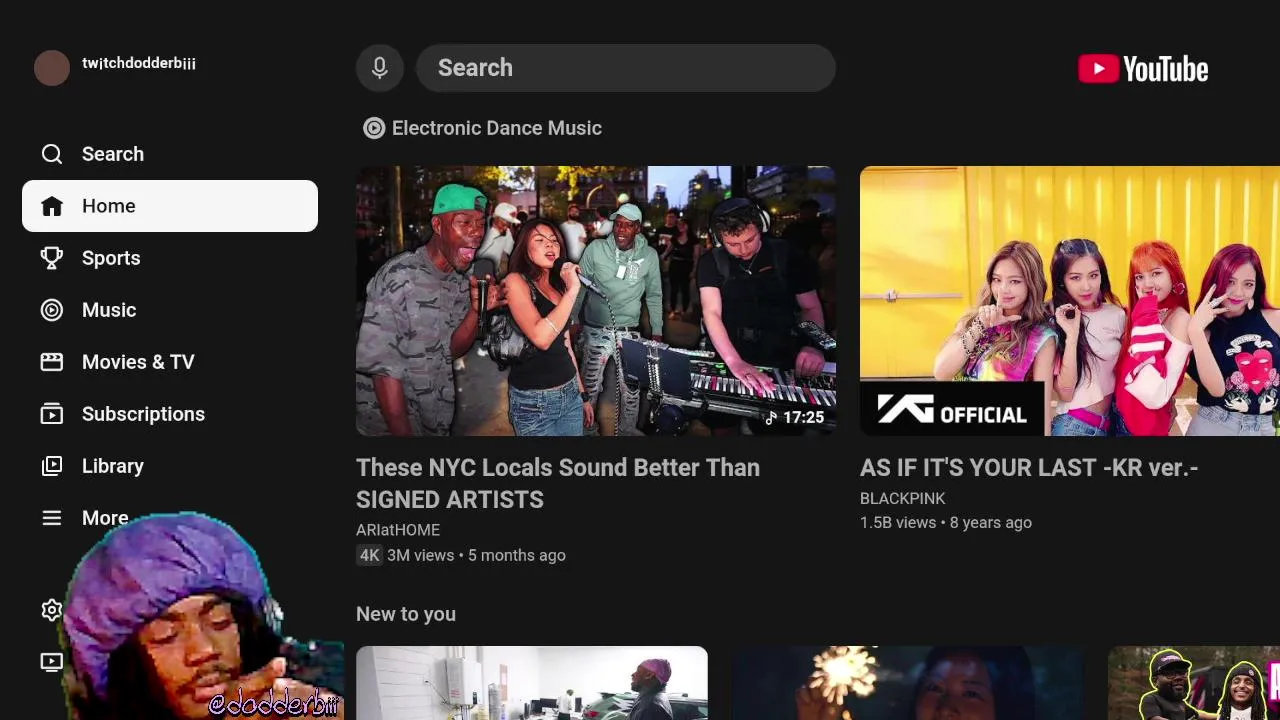Viewport: 1280px width, 720px height.
Task: Open the twitchdodderbiii account avatar
Action: pos(52,68)
